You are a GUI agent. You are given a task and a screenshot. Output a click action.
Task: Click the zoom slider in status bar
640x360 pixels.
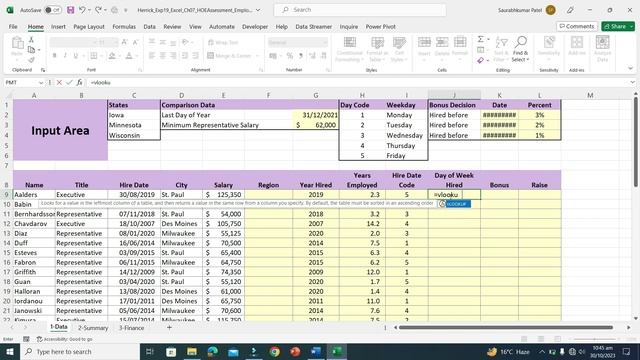595,339
